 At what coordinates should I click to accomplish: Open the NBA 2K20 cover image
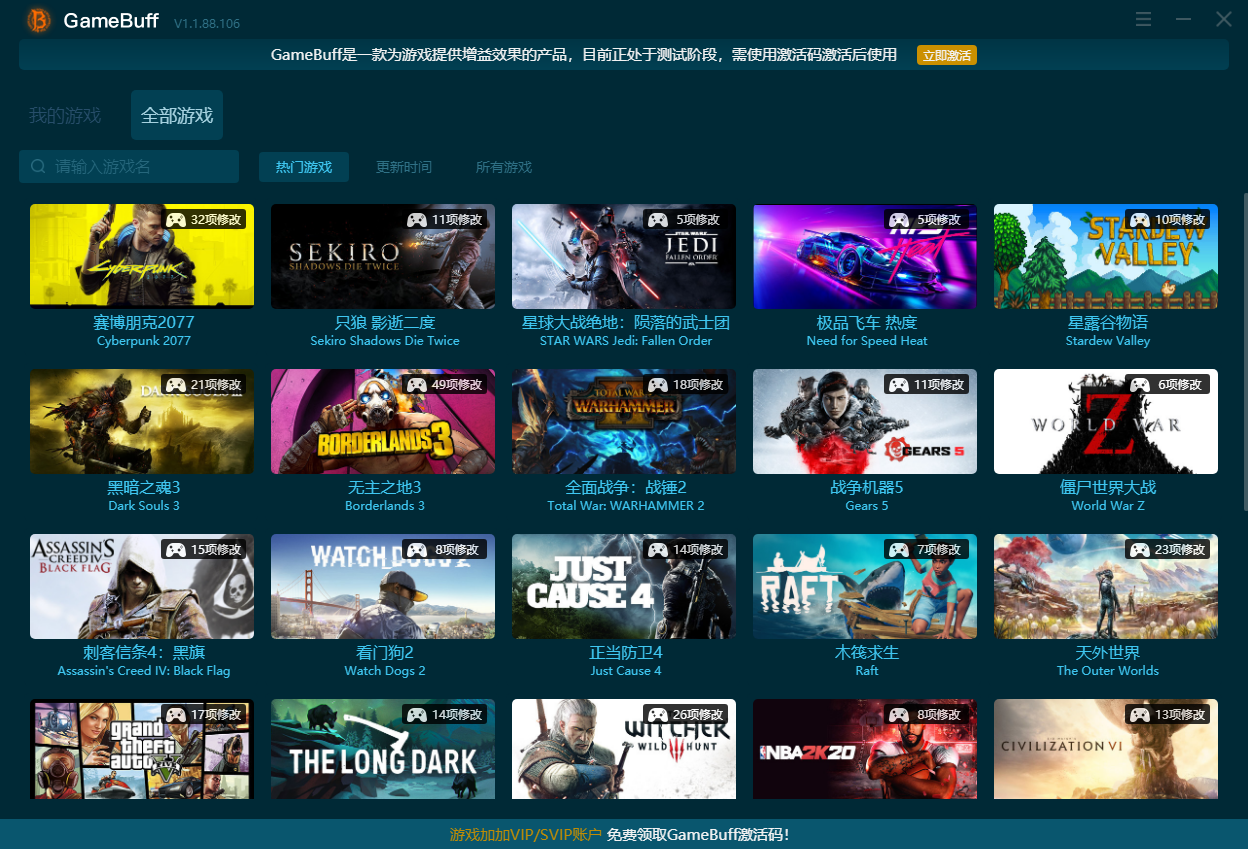(865, 750)
